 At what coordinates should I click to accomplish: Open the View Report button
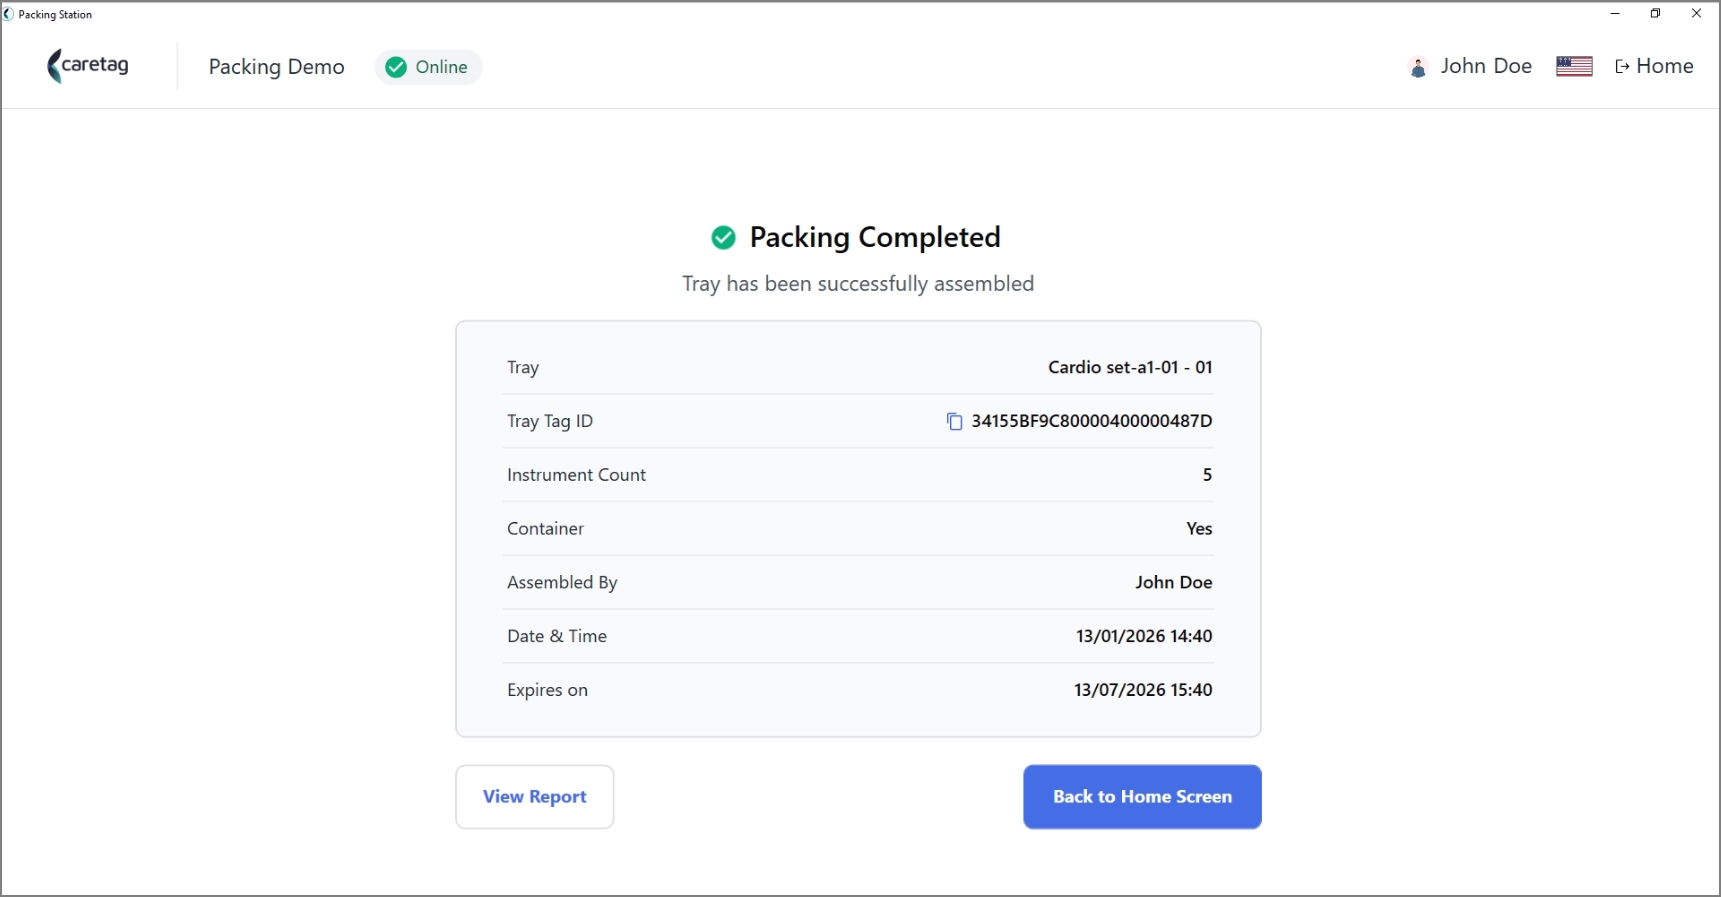(x=535, y=797)
